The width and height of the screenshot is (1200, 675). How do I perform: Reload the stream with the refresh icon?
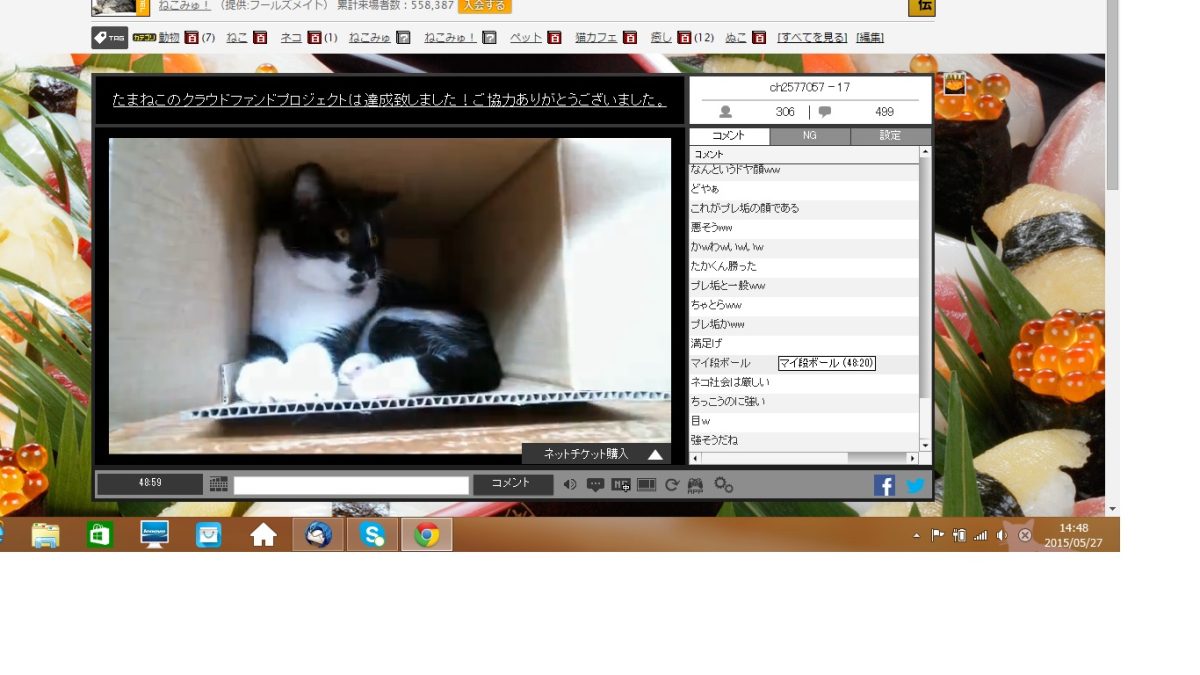672,485
